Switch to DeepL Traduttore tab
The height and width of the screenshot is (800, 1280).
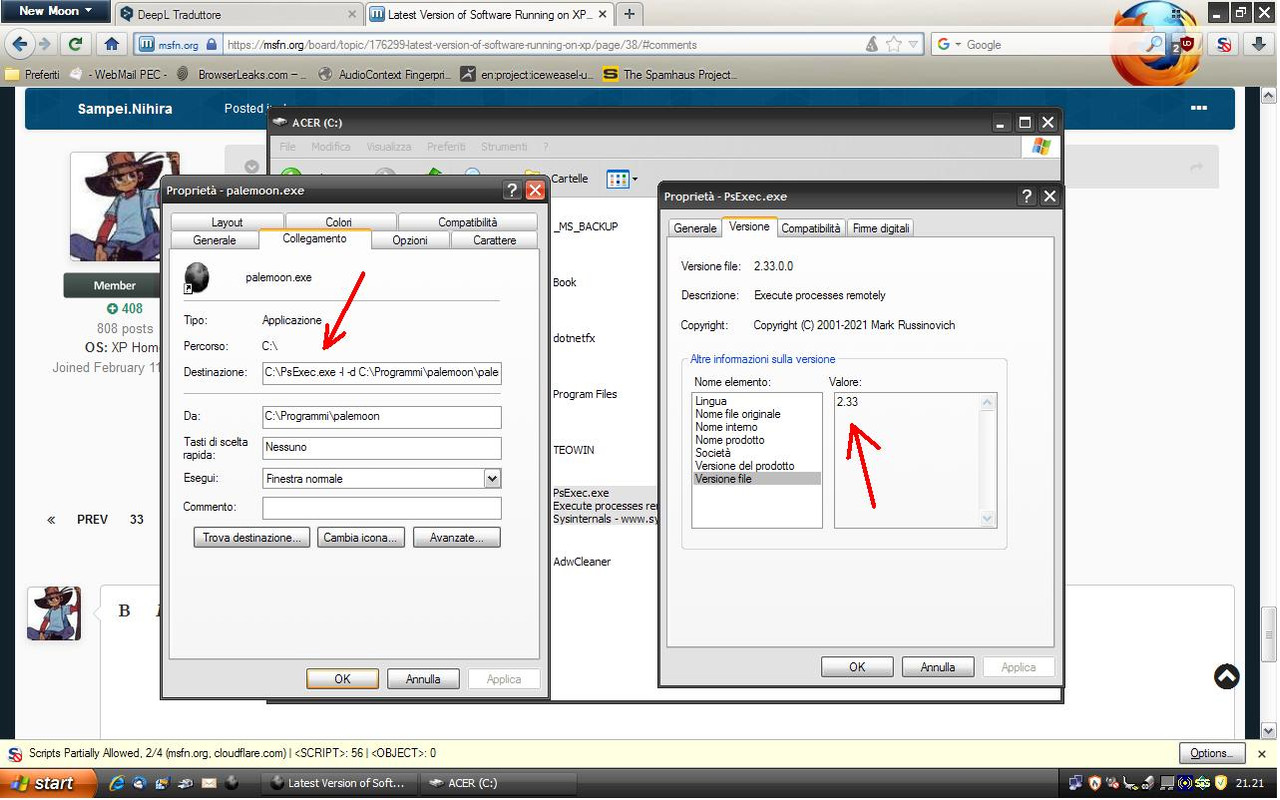(238, 15)
